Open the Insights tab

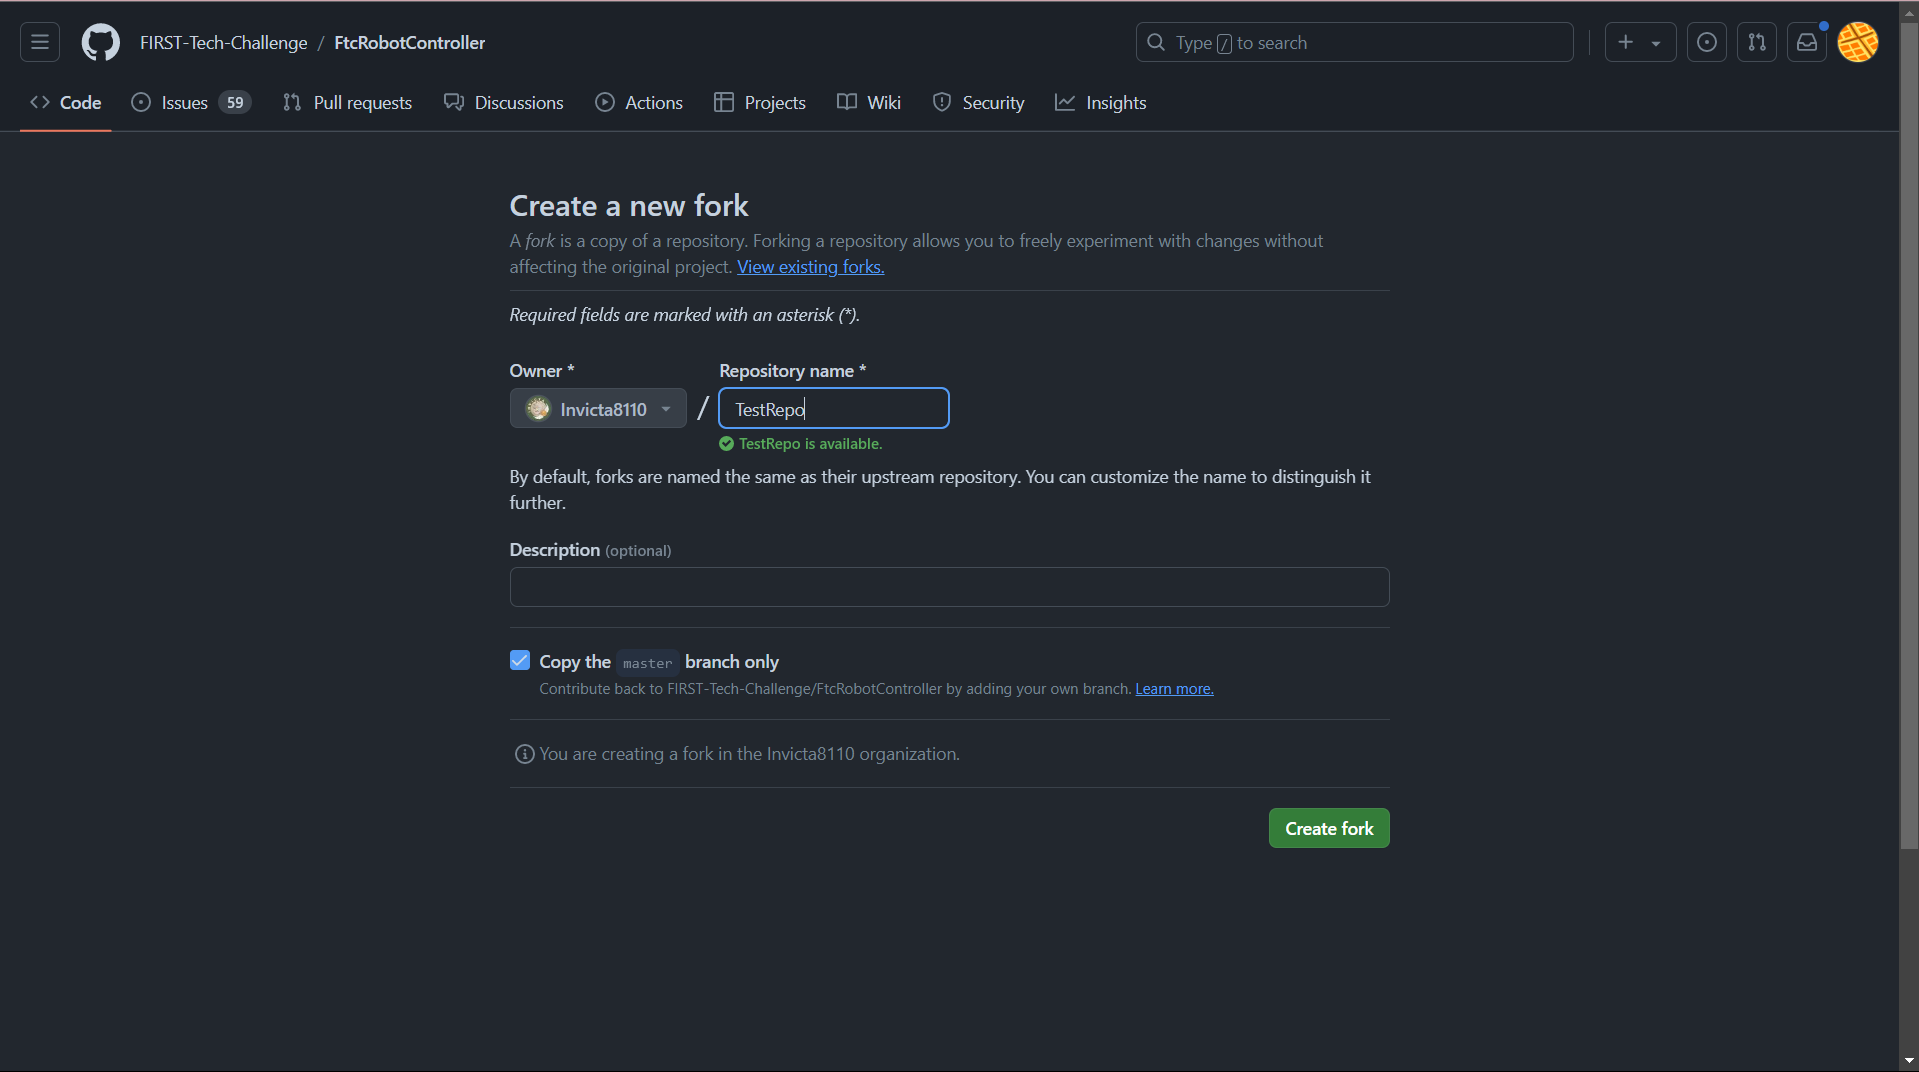click(x=1101, y=102)
